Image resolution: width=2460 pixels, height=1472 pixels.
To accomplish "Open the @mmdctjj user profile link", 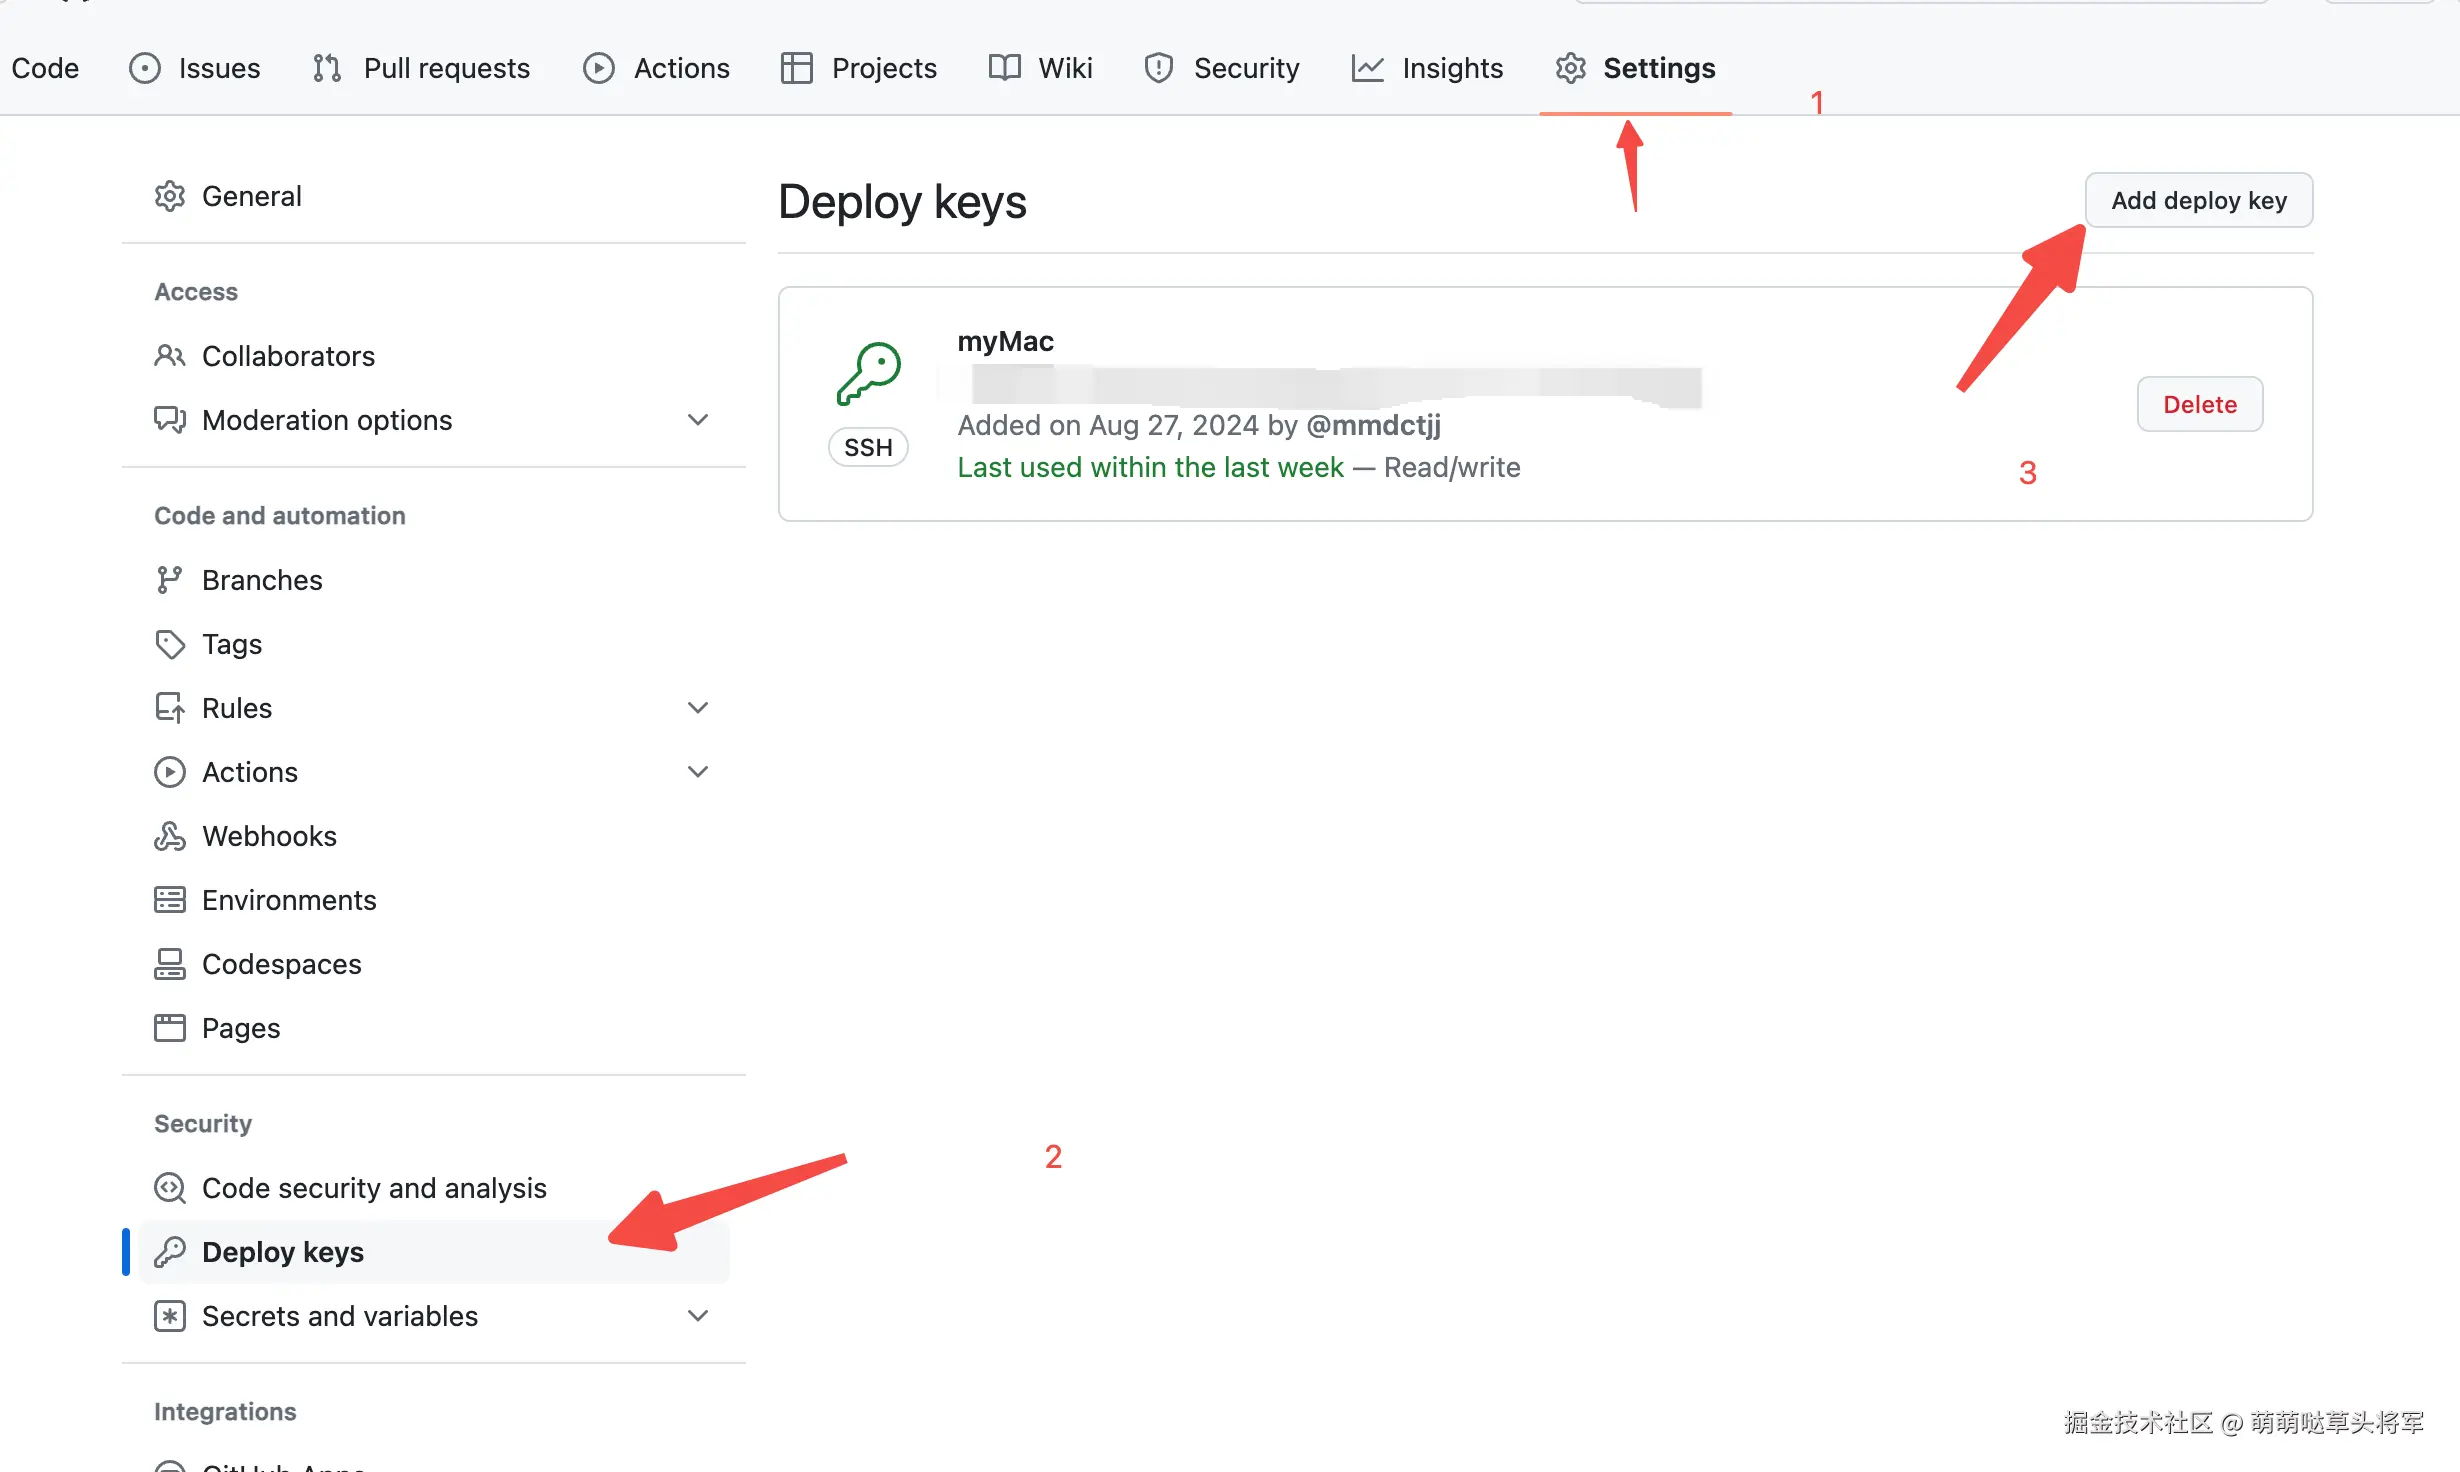I will [x=1373, y=425].
